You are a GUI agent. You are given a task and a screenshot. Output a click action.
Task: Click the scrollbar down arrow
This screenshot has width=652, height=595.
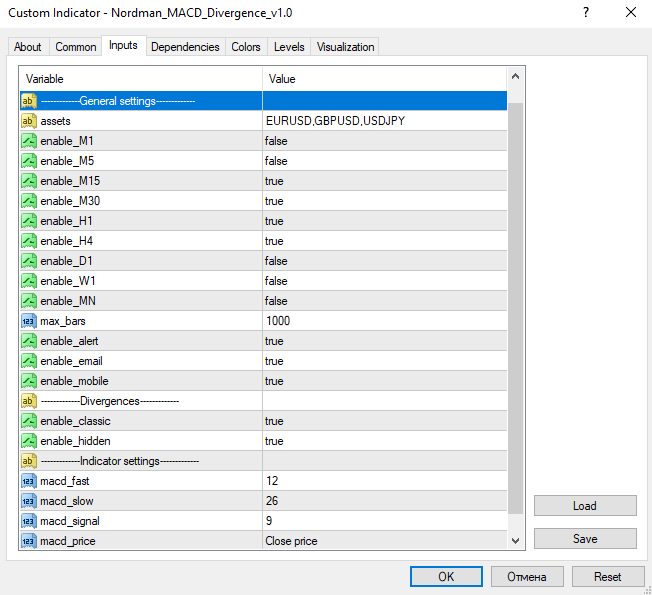pyautogui.click(x=516, y=541)
